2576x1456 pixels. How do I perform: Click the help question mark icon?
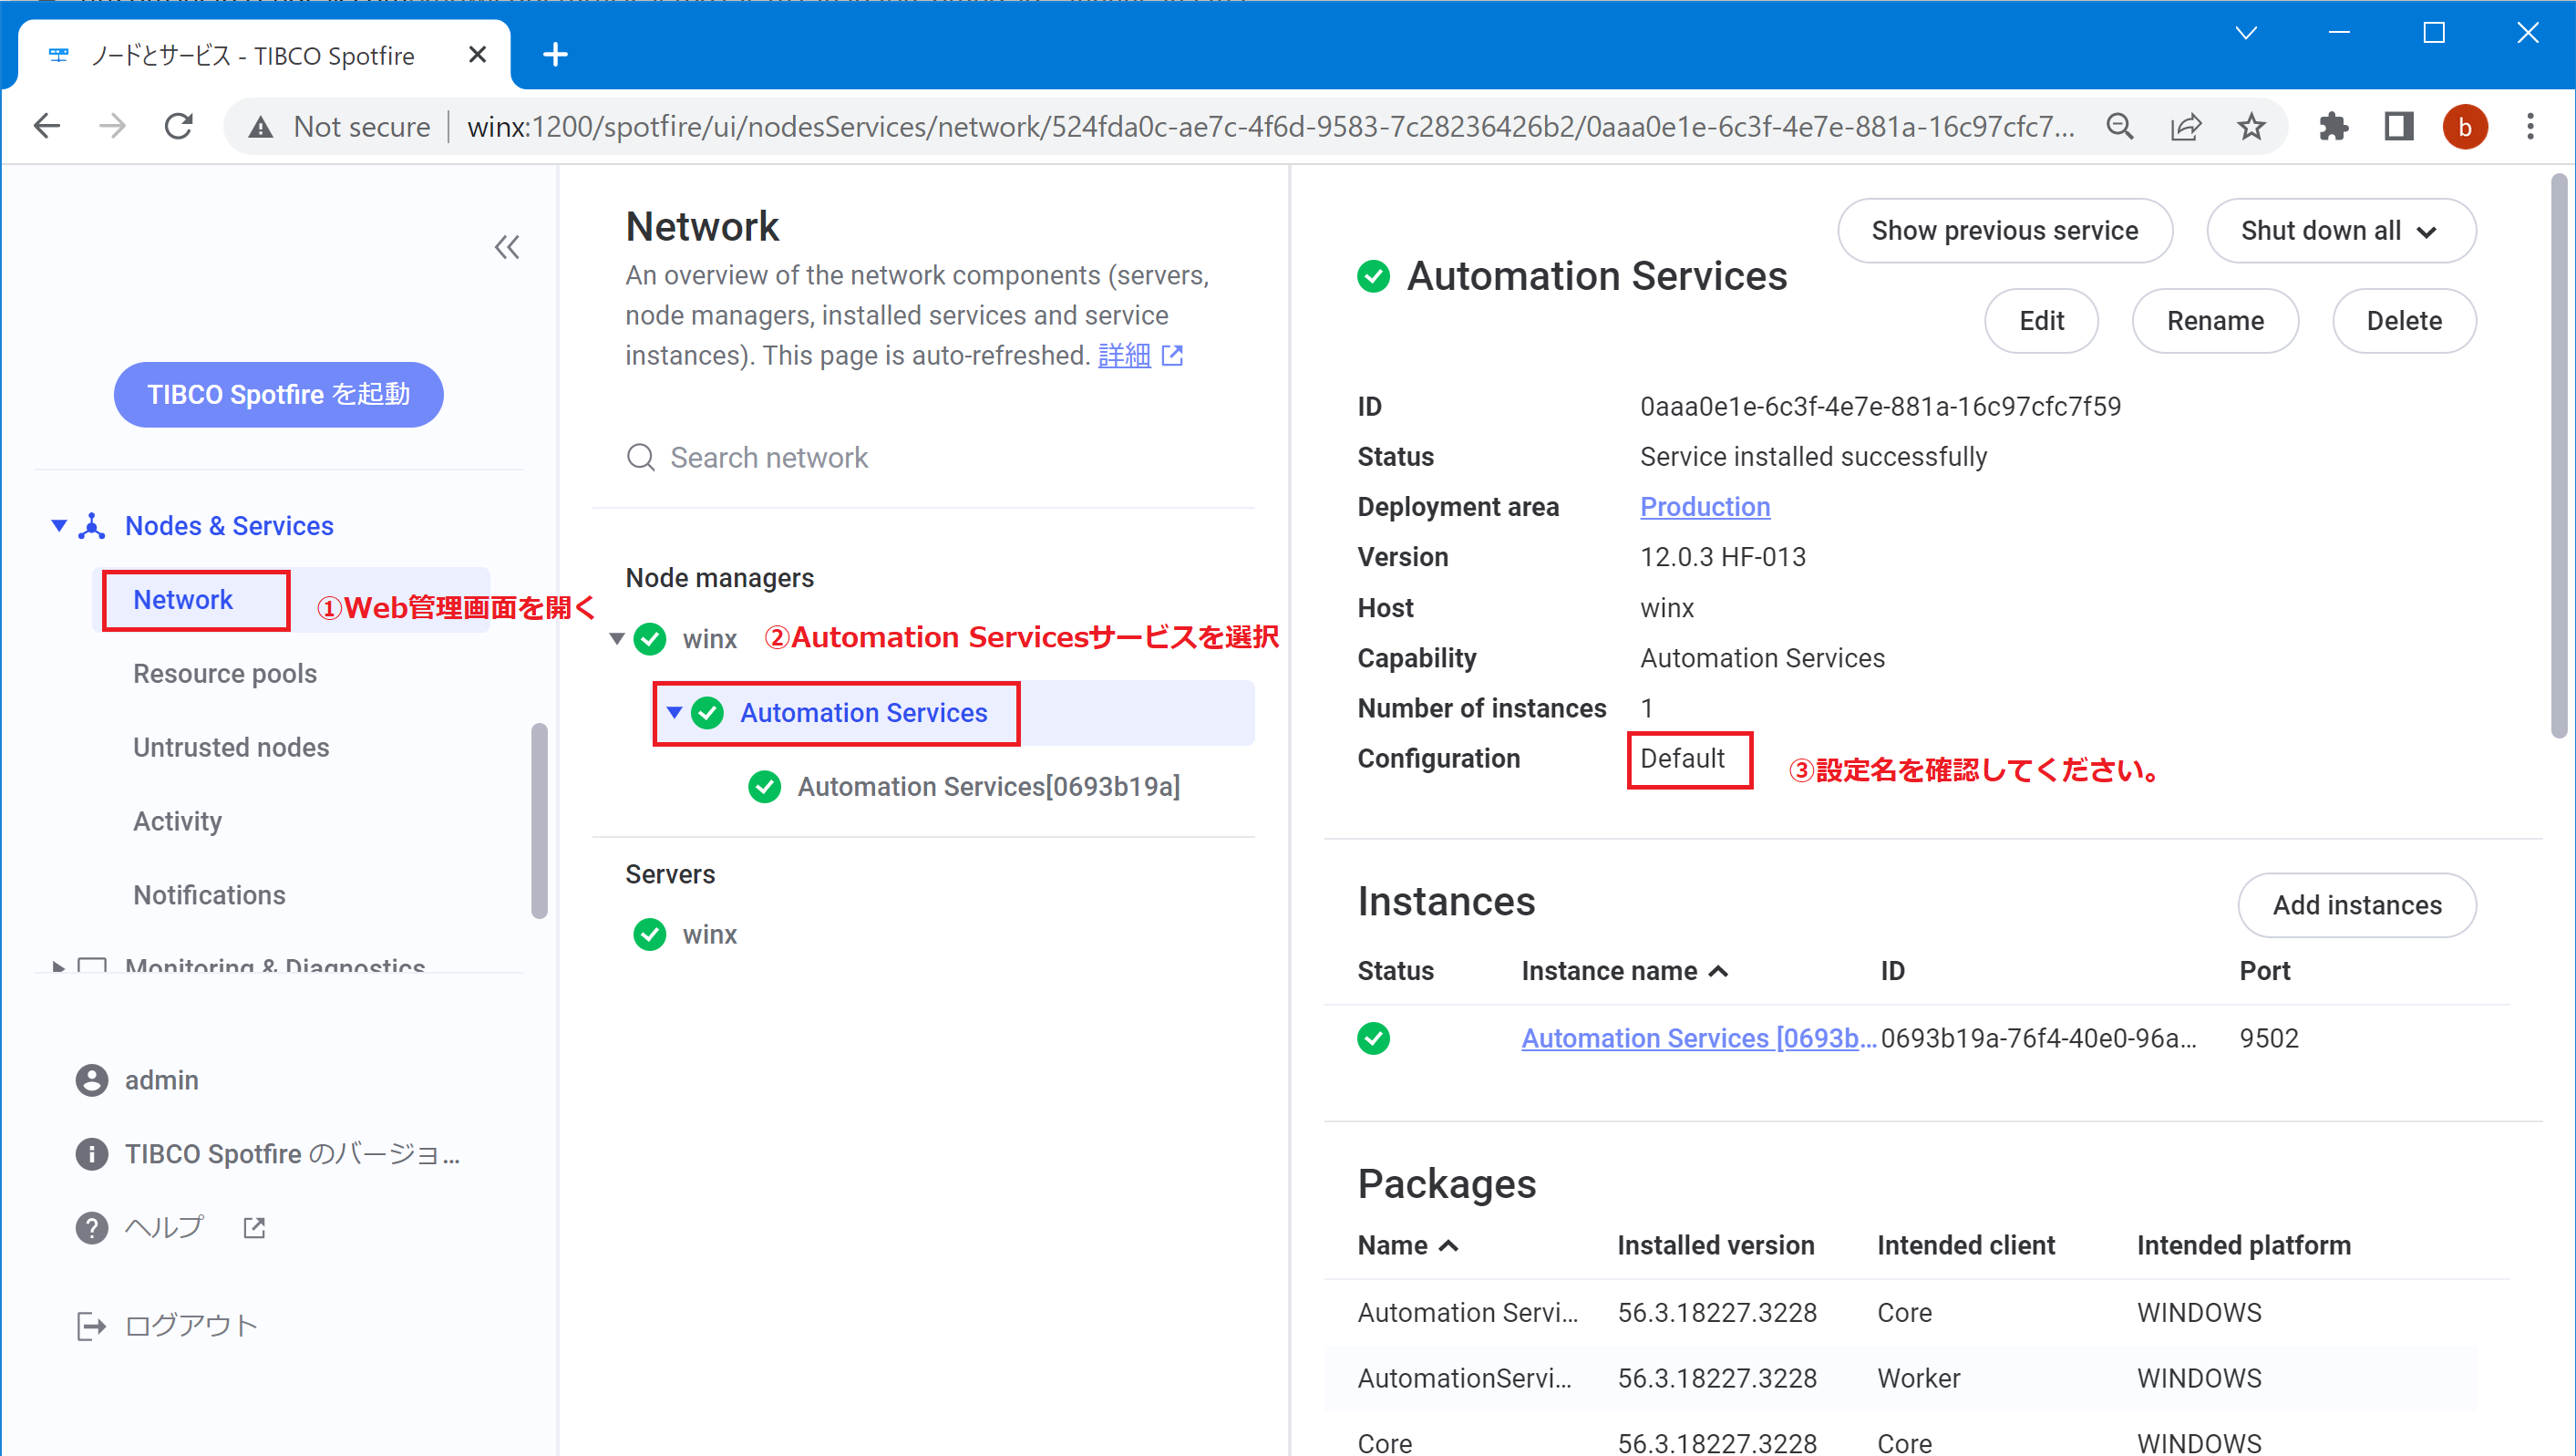(x=92, y=1228)
